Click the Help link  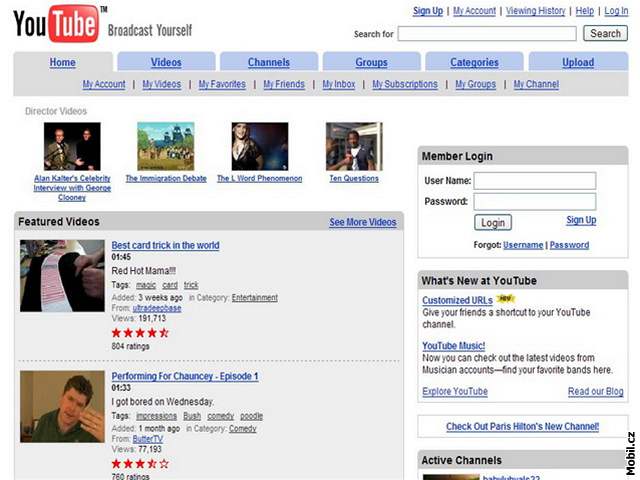click(x=584, y=11)
